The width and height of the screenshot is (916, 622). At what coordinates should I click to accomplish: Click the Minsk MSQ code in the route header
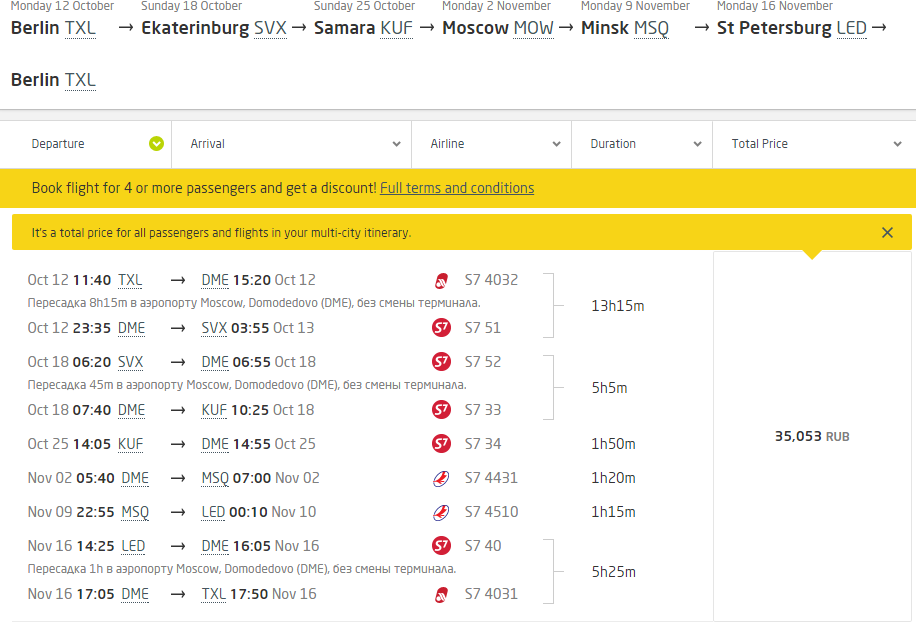tap(651, 28)
